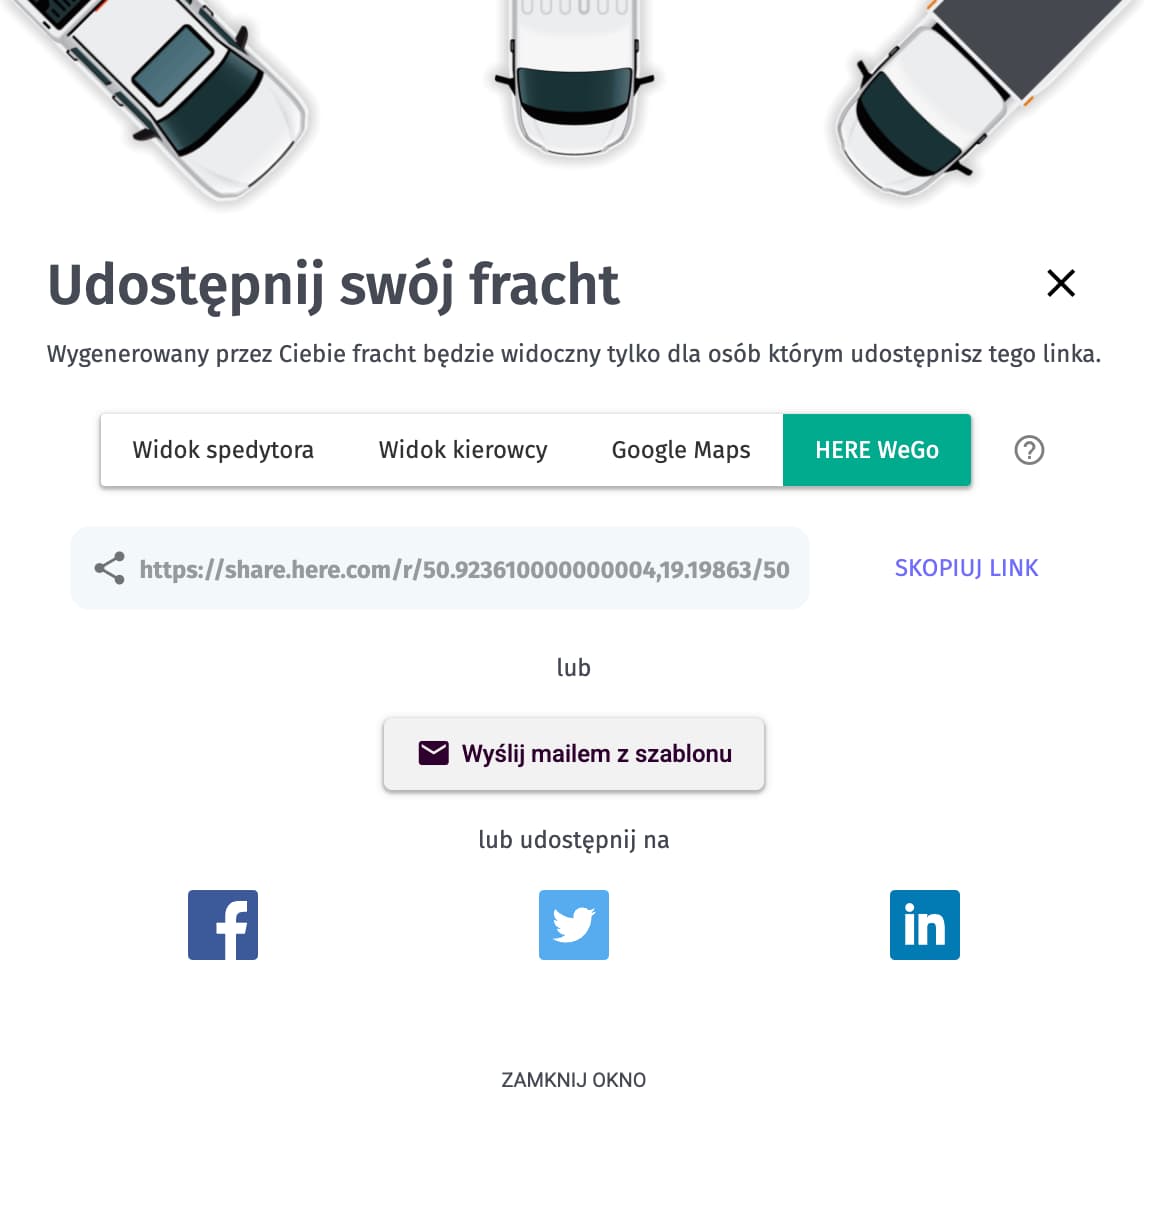Click ZAMKNIJ OKNO to close window
This screenshot has height=1214, width=1150.
pos(574,1080)
